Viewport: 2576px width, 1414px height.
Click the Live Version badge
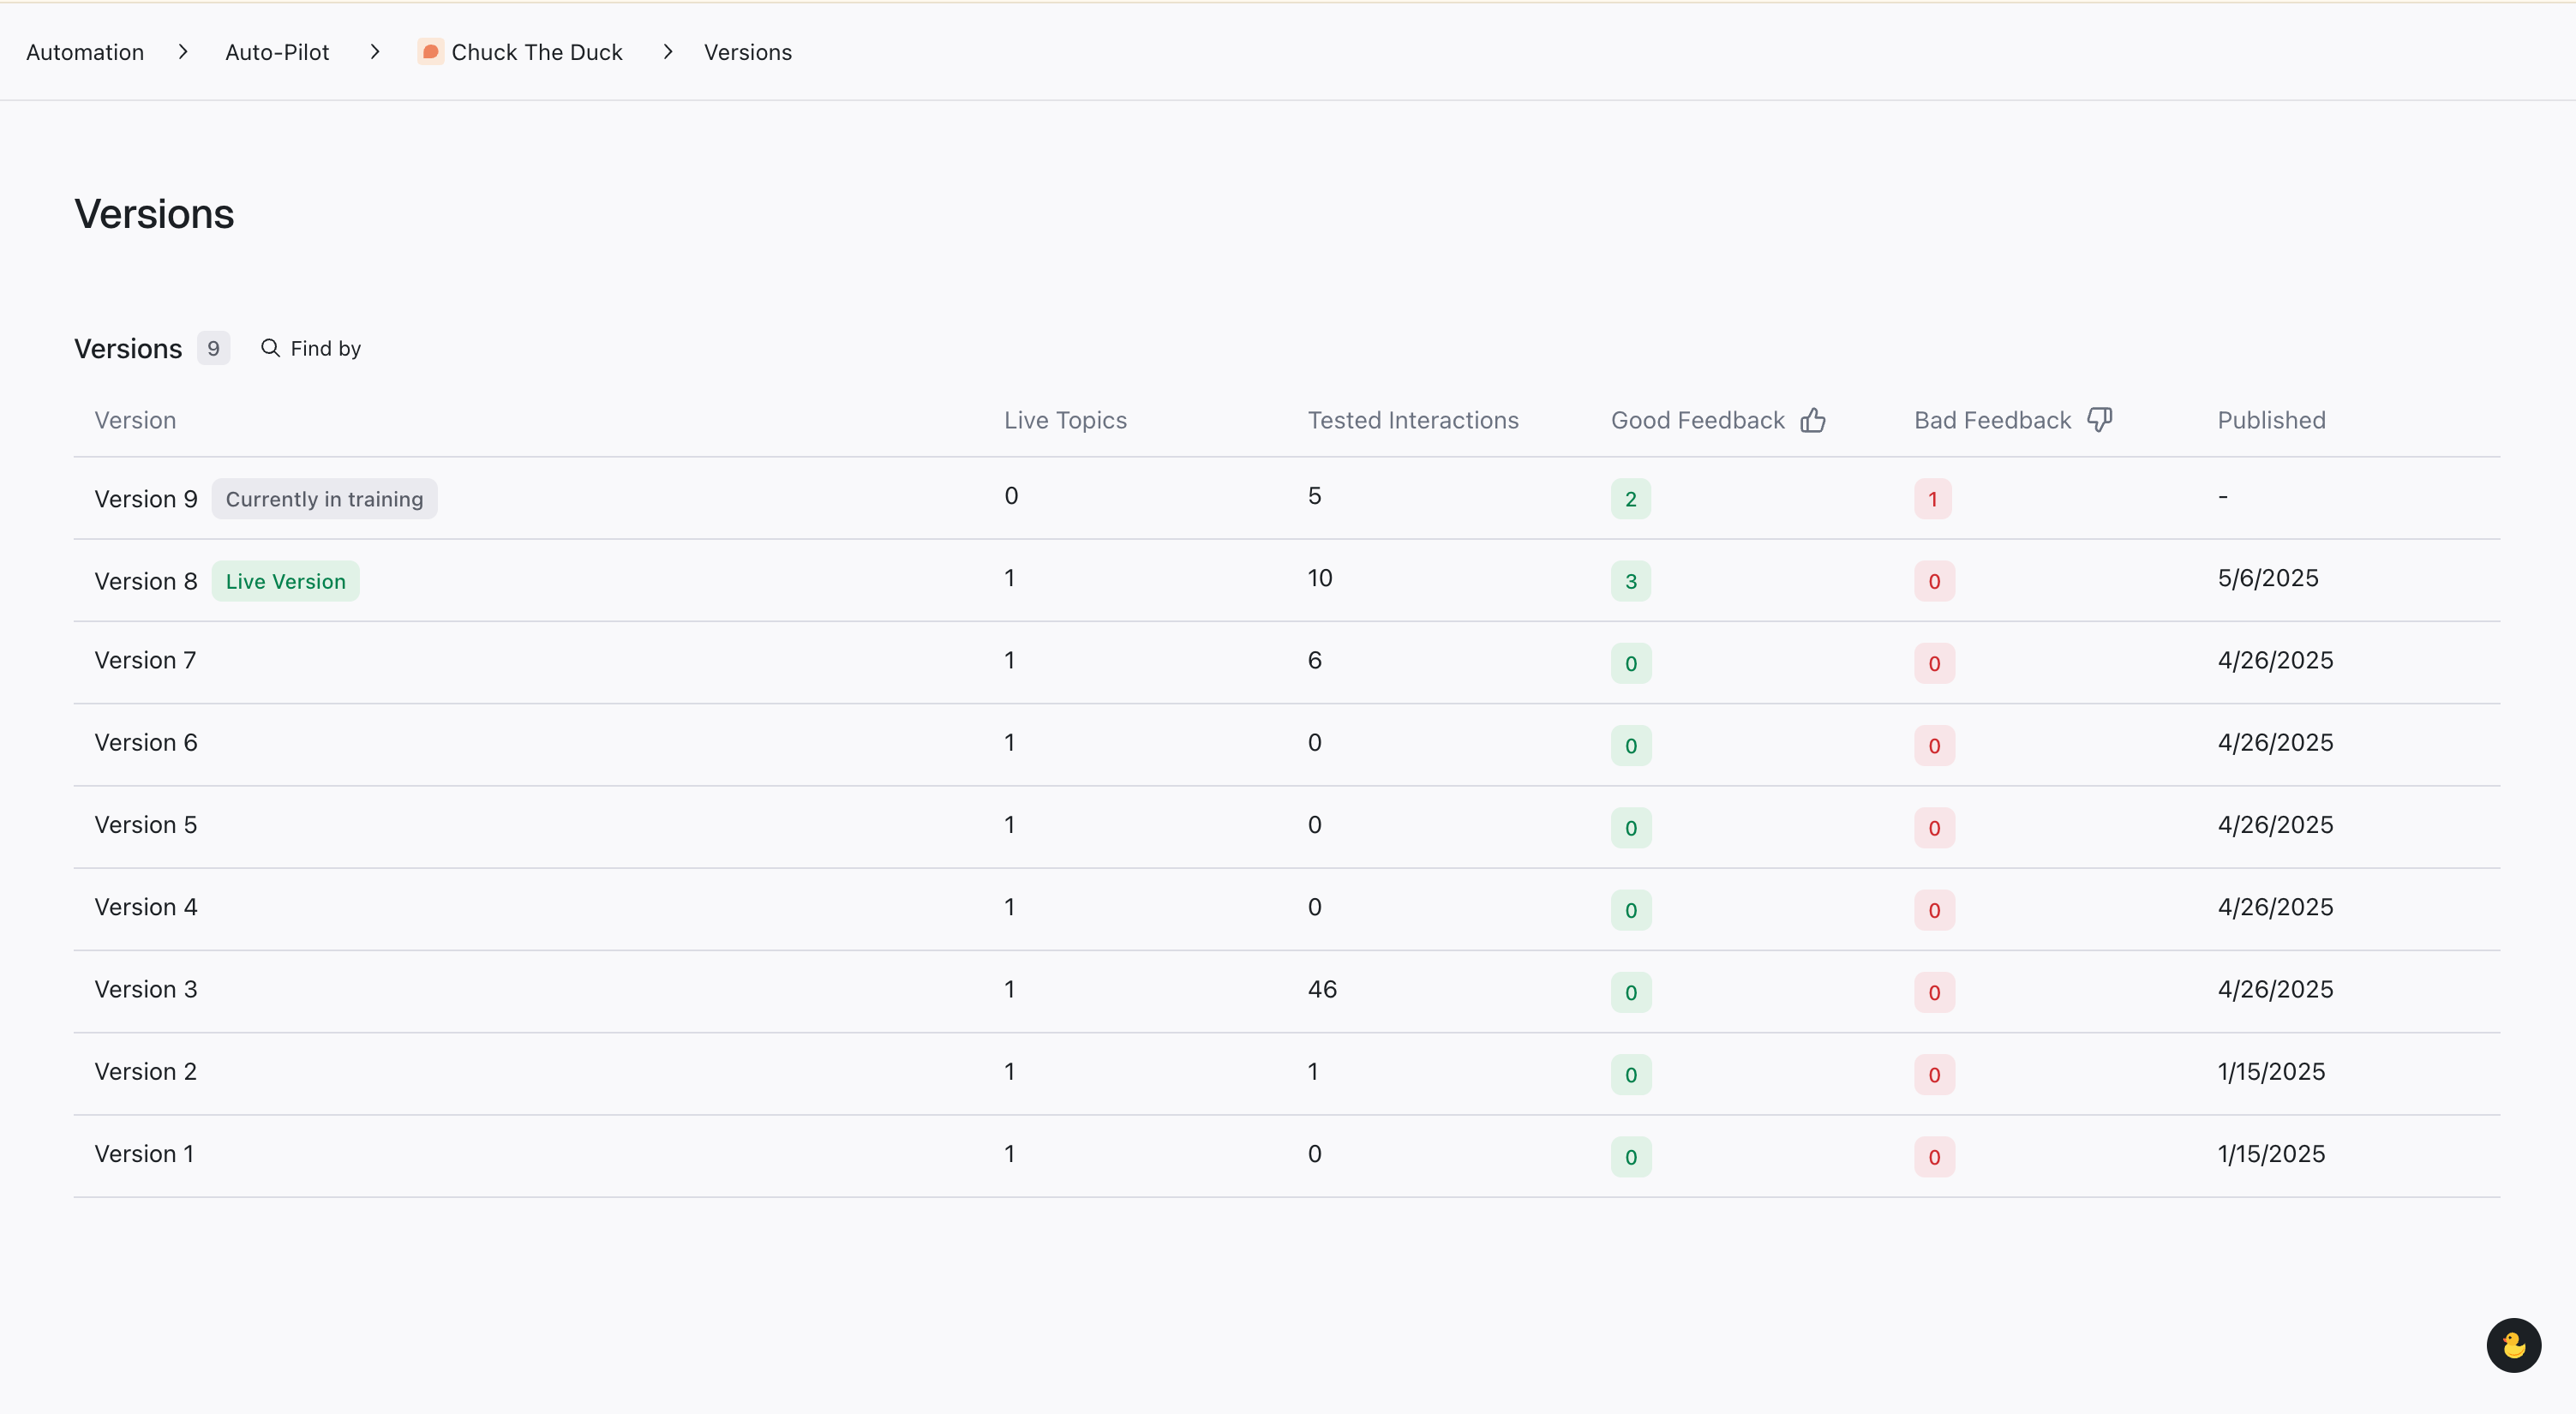285,581
